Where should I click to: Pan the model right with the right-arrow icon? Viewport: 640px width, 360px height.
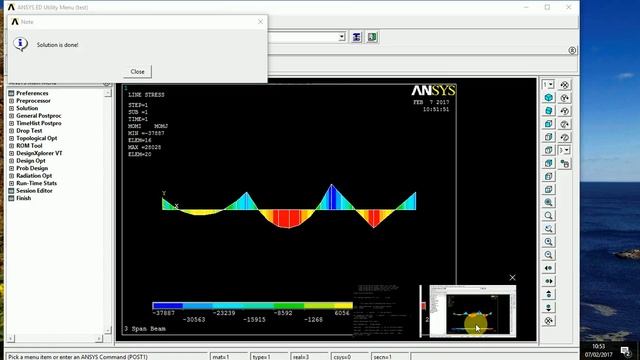pyautogui.click(x=549, y=281)
